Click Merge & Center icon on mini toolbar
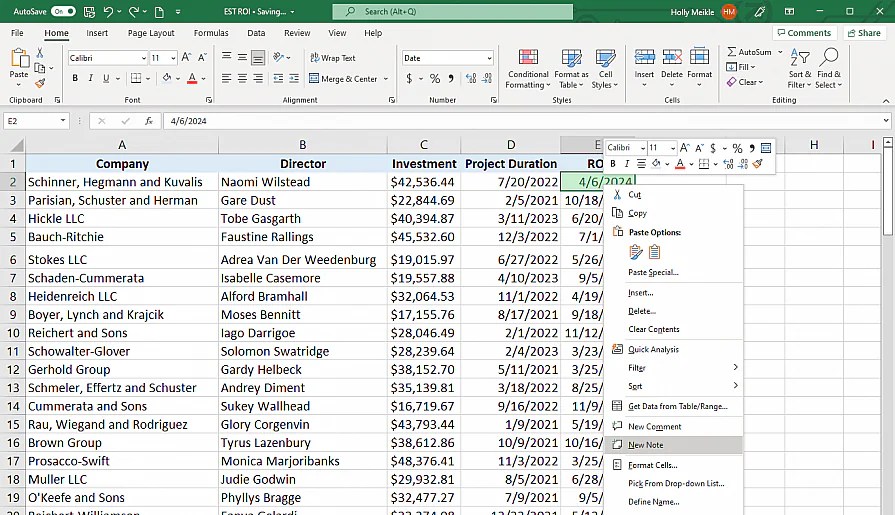 pyautogui.click(x=766, y=148)
